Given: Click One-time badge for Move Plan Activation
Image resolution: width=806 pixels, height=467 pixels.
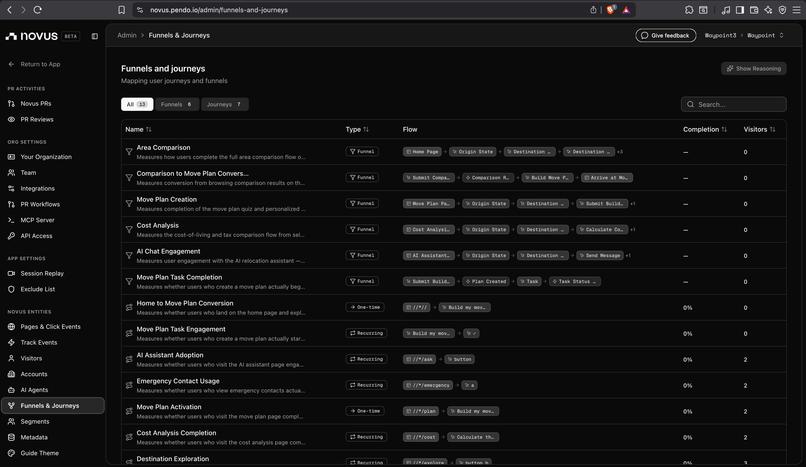Looking at the screenshot, I should [365, 411].
